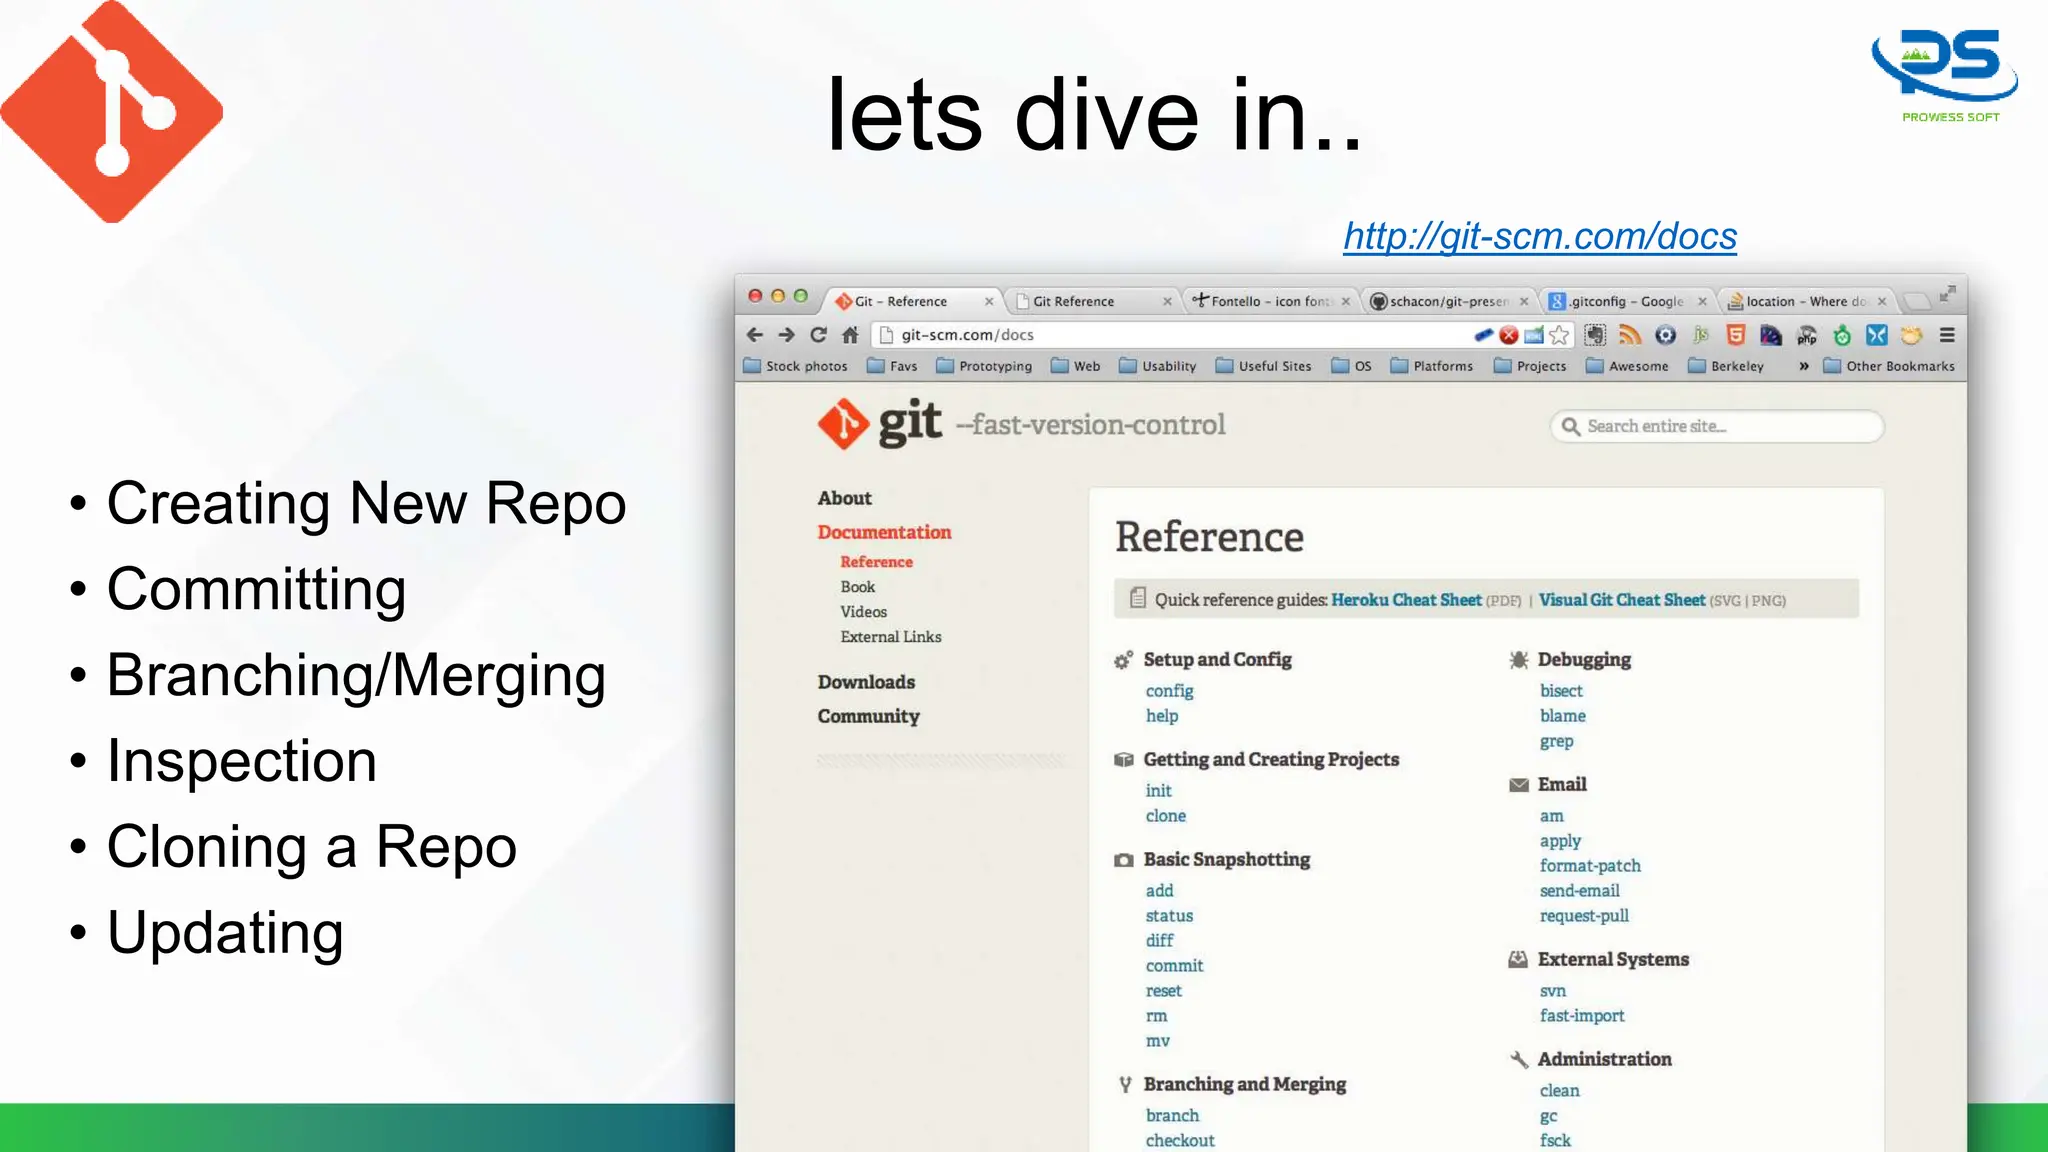Open the Awesome bookmark folder
This screenshot has width=2048, height=1152.
1627,366
